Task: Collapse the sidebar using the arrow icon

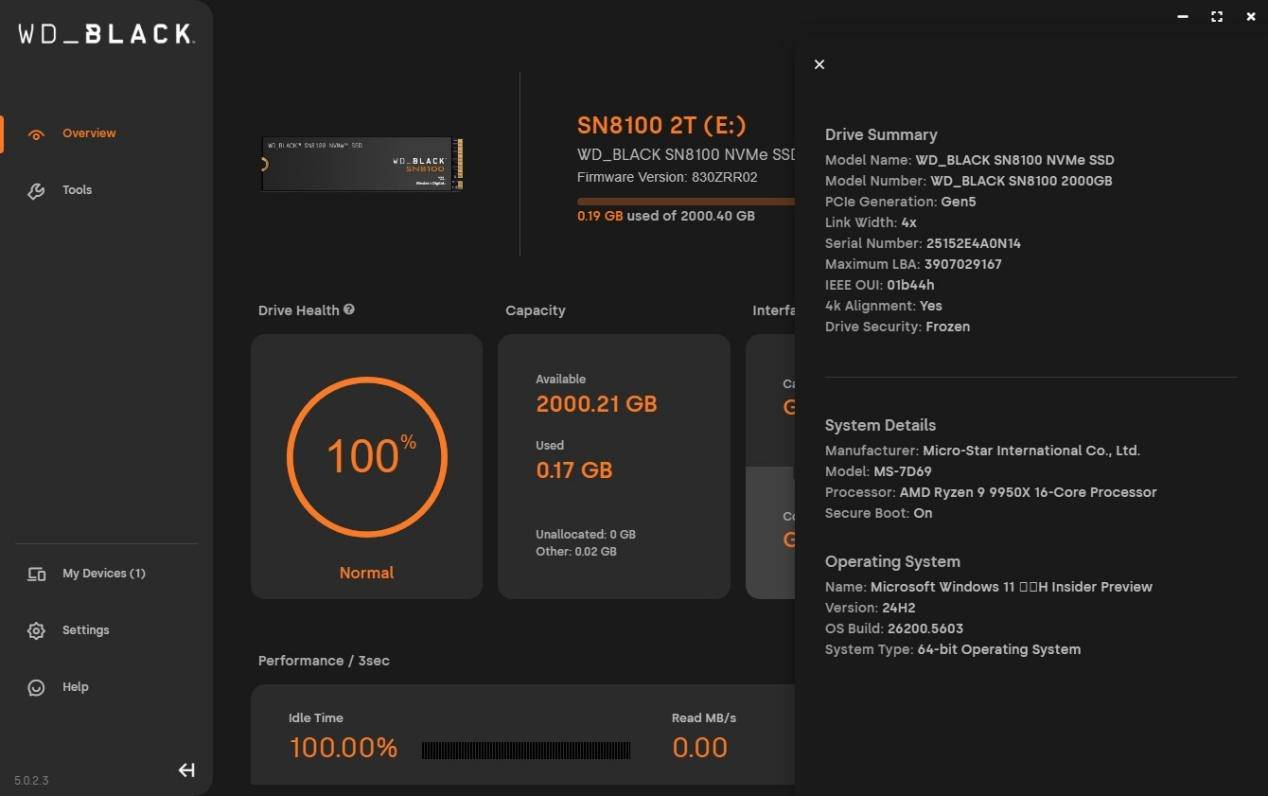Action: pyautogui.click(x=186, y=770)
